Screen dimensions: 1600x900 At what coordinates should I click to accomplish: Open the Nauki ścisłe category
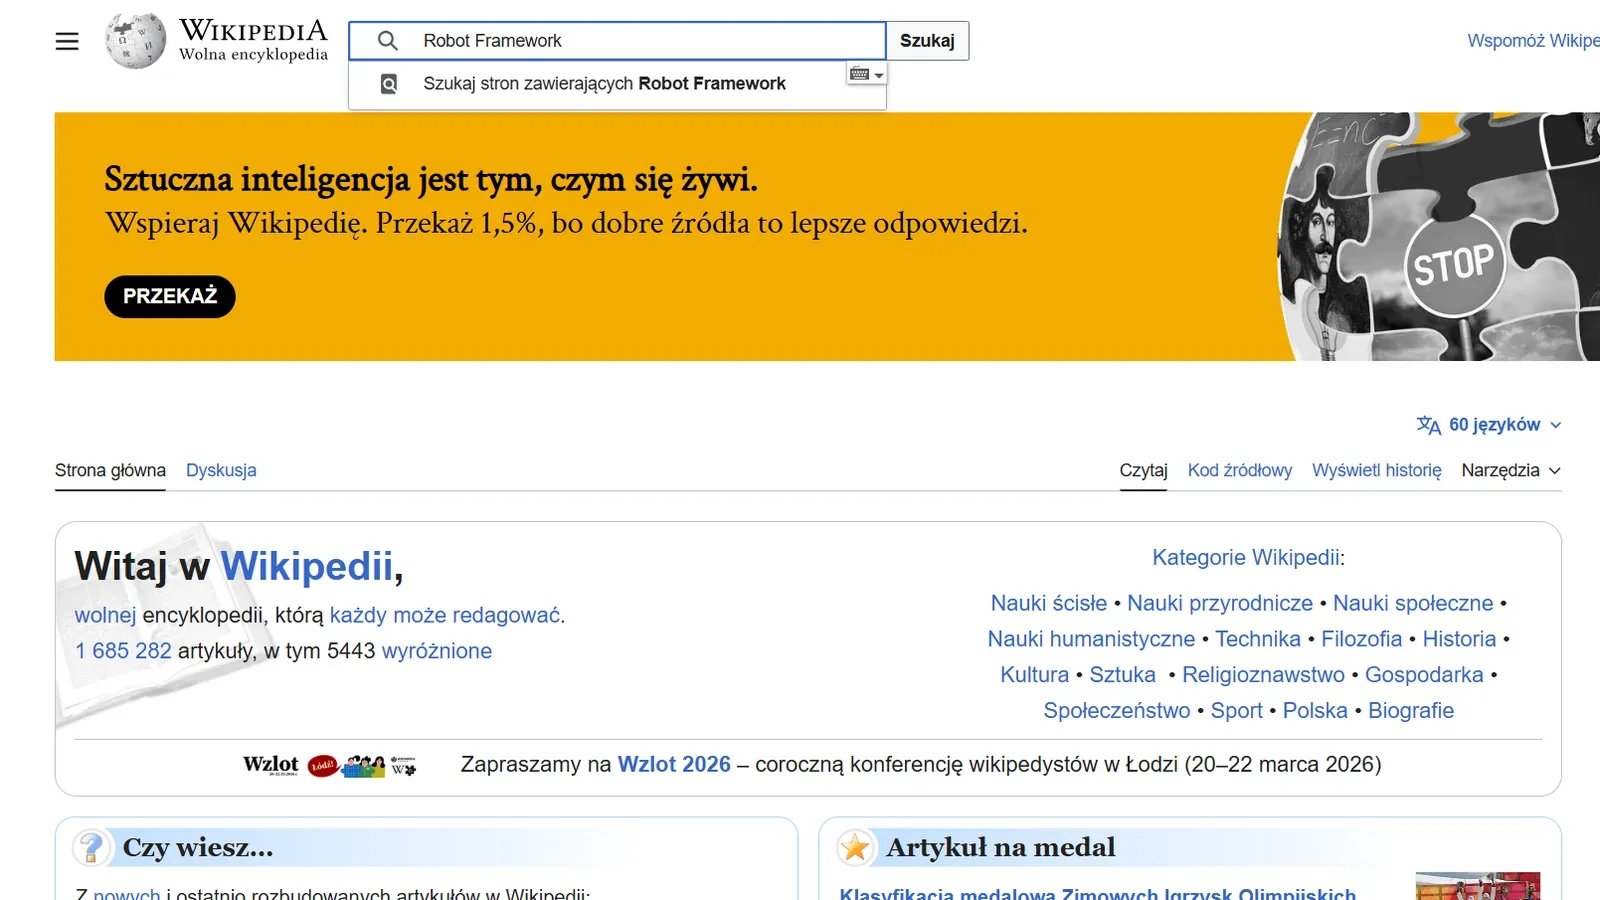[1049, 603]
